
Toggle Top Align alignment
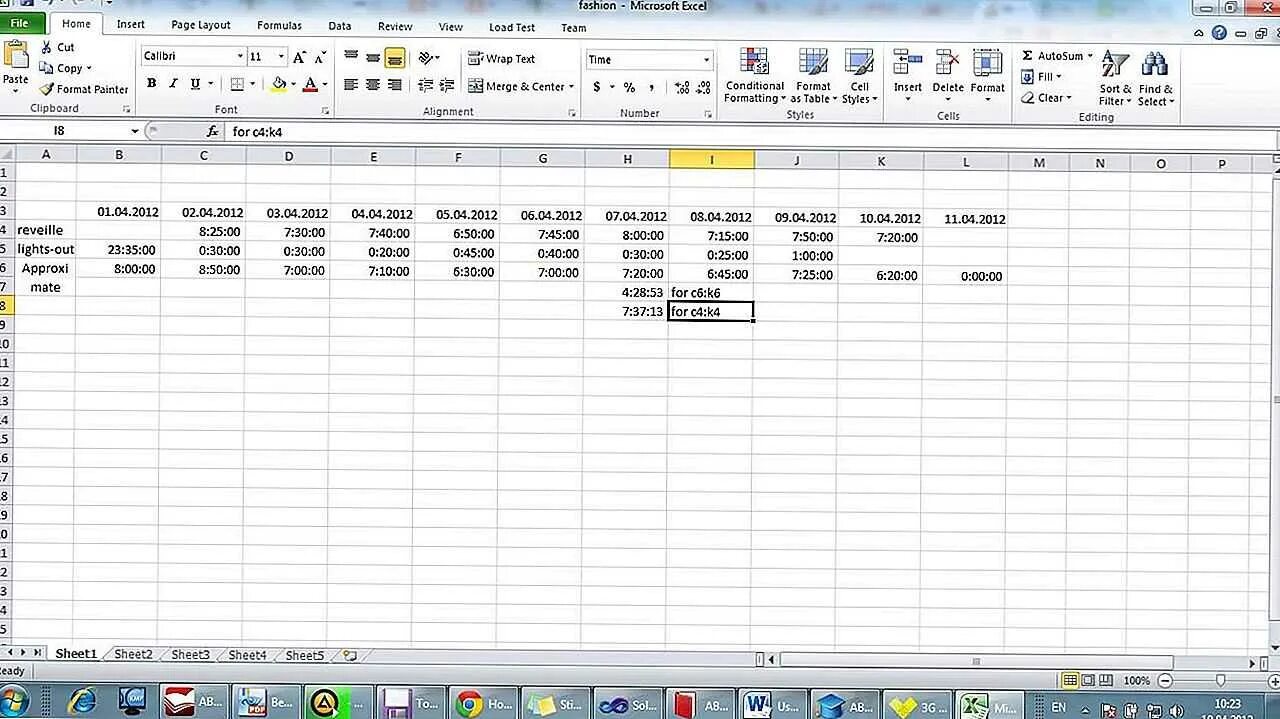pos(351,58)
